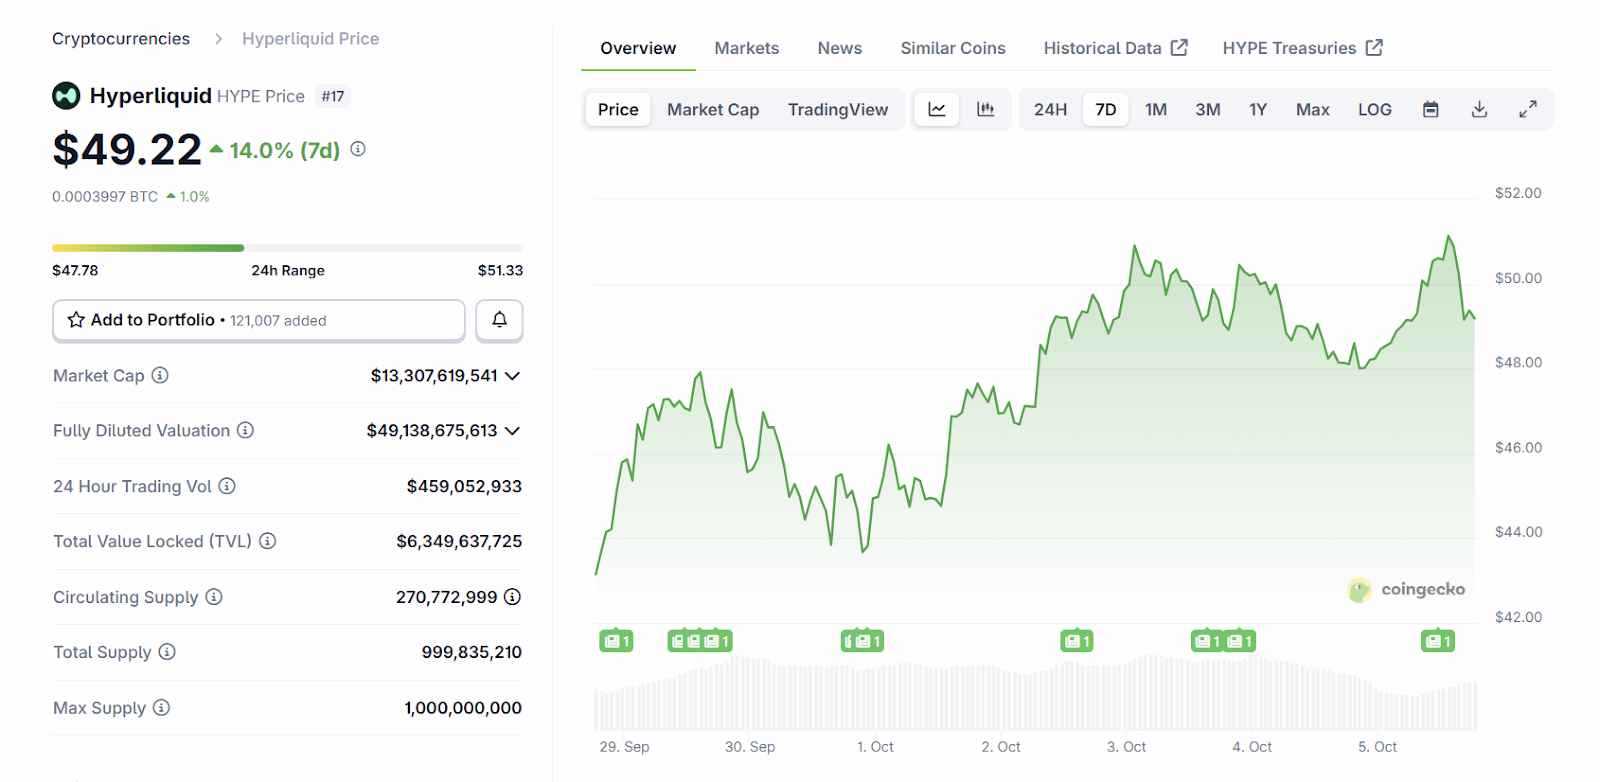Image resolution: width=1600 pixels, height=782 pixels.
Task: Select the 24H time range
Action: 1050,110
